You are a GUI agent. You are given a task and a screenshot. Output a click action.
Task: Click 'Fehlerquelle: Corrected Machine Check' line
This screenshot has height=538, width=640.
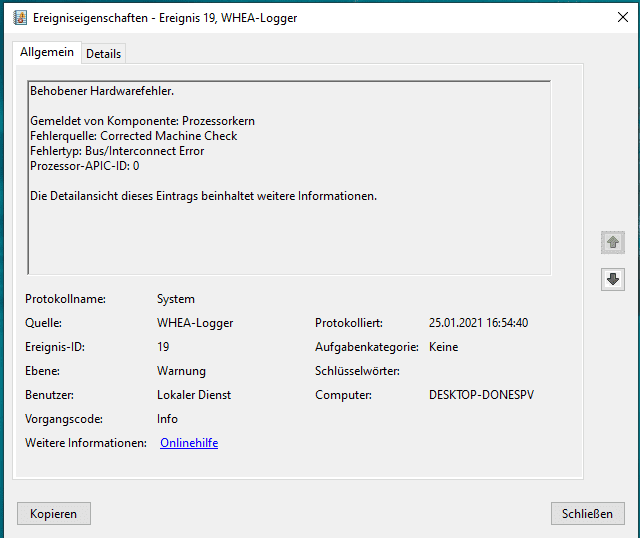133,136
